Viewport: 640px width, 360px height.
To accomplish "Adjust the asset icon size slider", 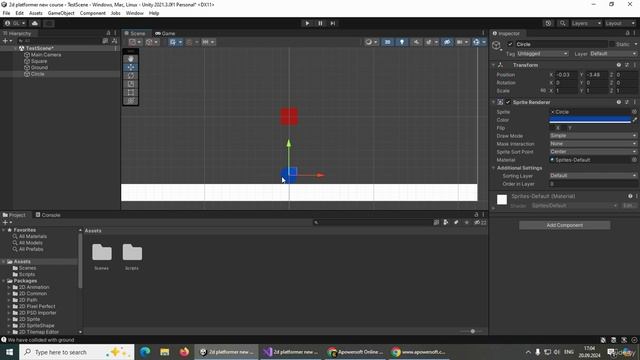I will point(472,331).
